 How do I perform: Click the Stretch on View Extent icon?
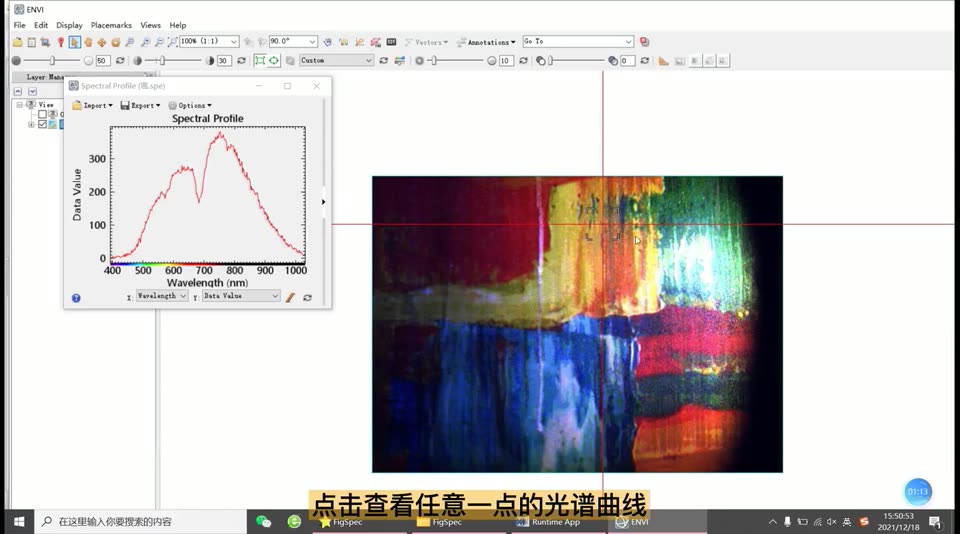260,61
